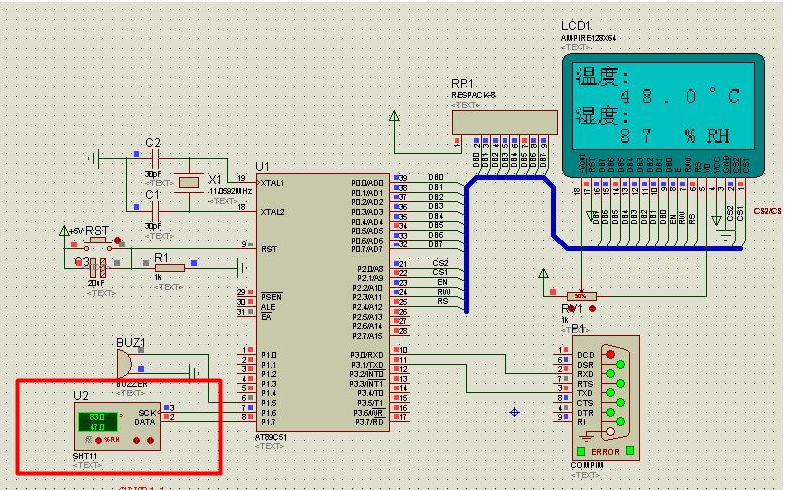The width and height of the screenshot is (785, 490).
Task: Select power terminal arrow left of RP1
Action: pos(395,117)
